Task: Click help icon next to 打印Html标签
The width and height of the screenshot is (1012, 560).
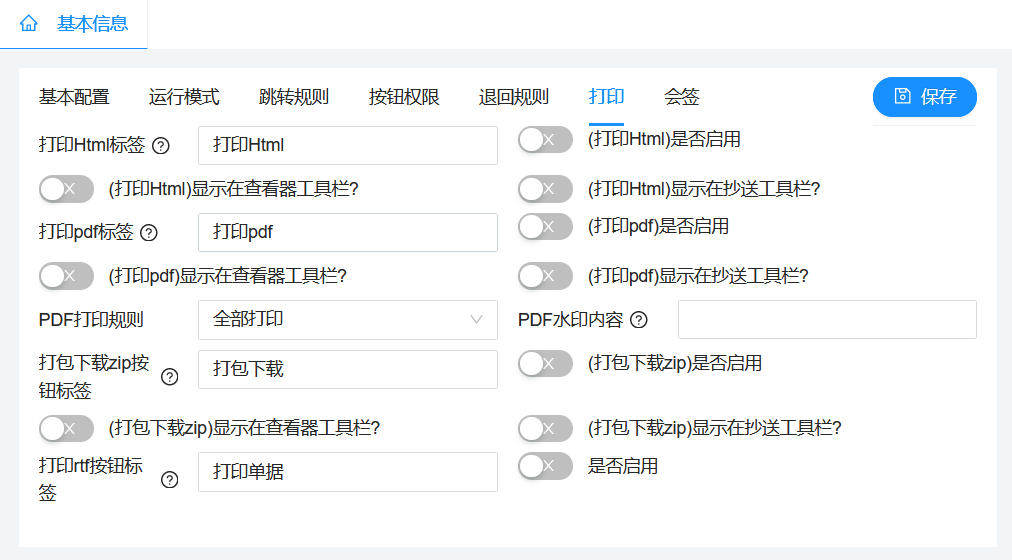Action: pyautogui.click(x=161, y=146)
